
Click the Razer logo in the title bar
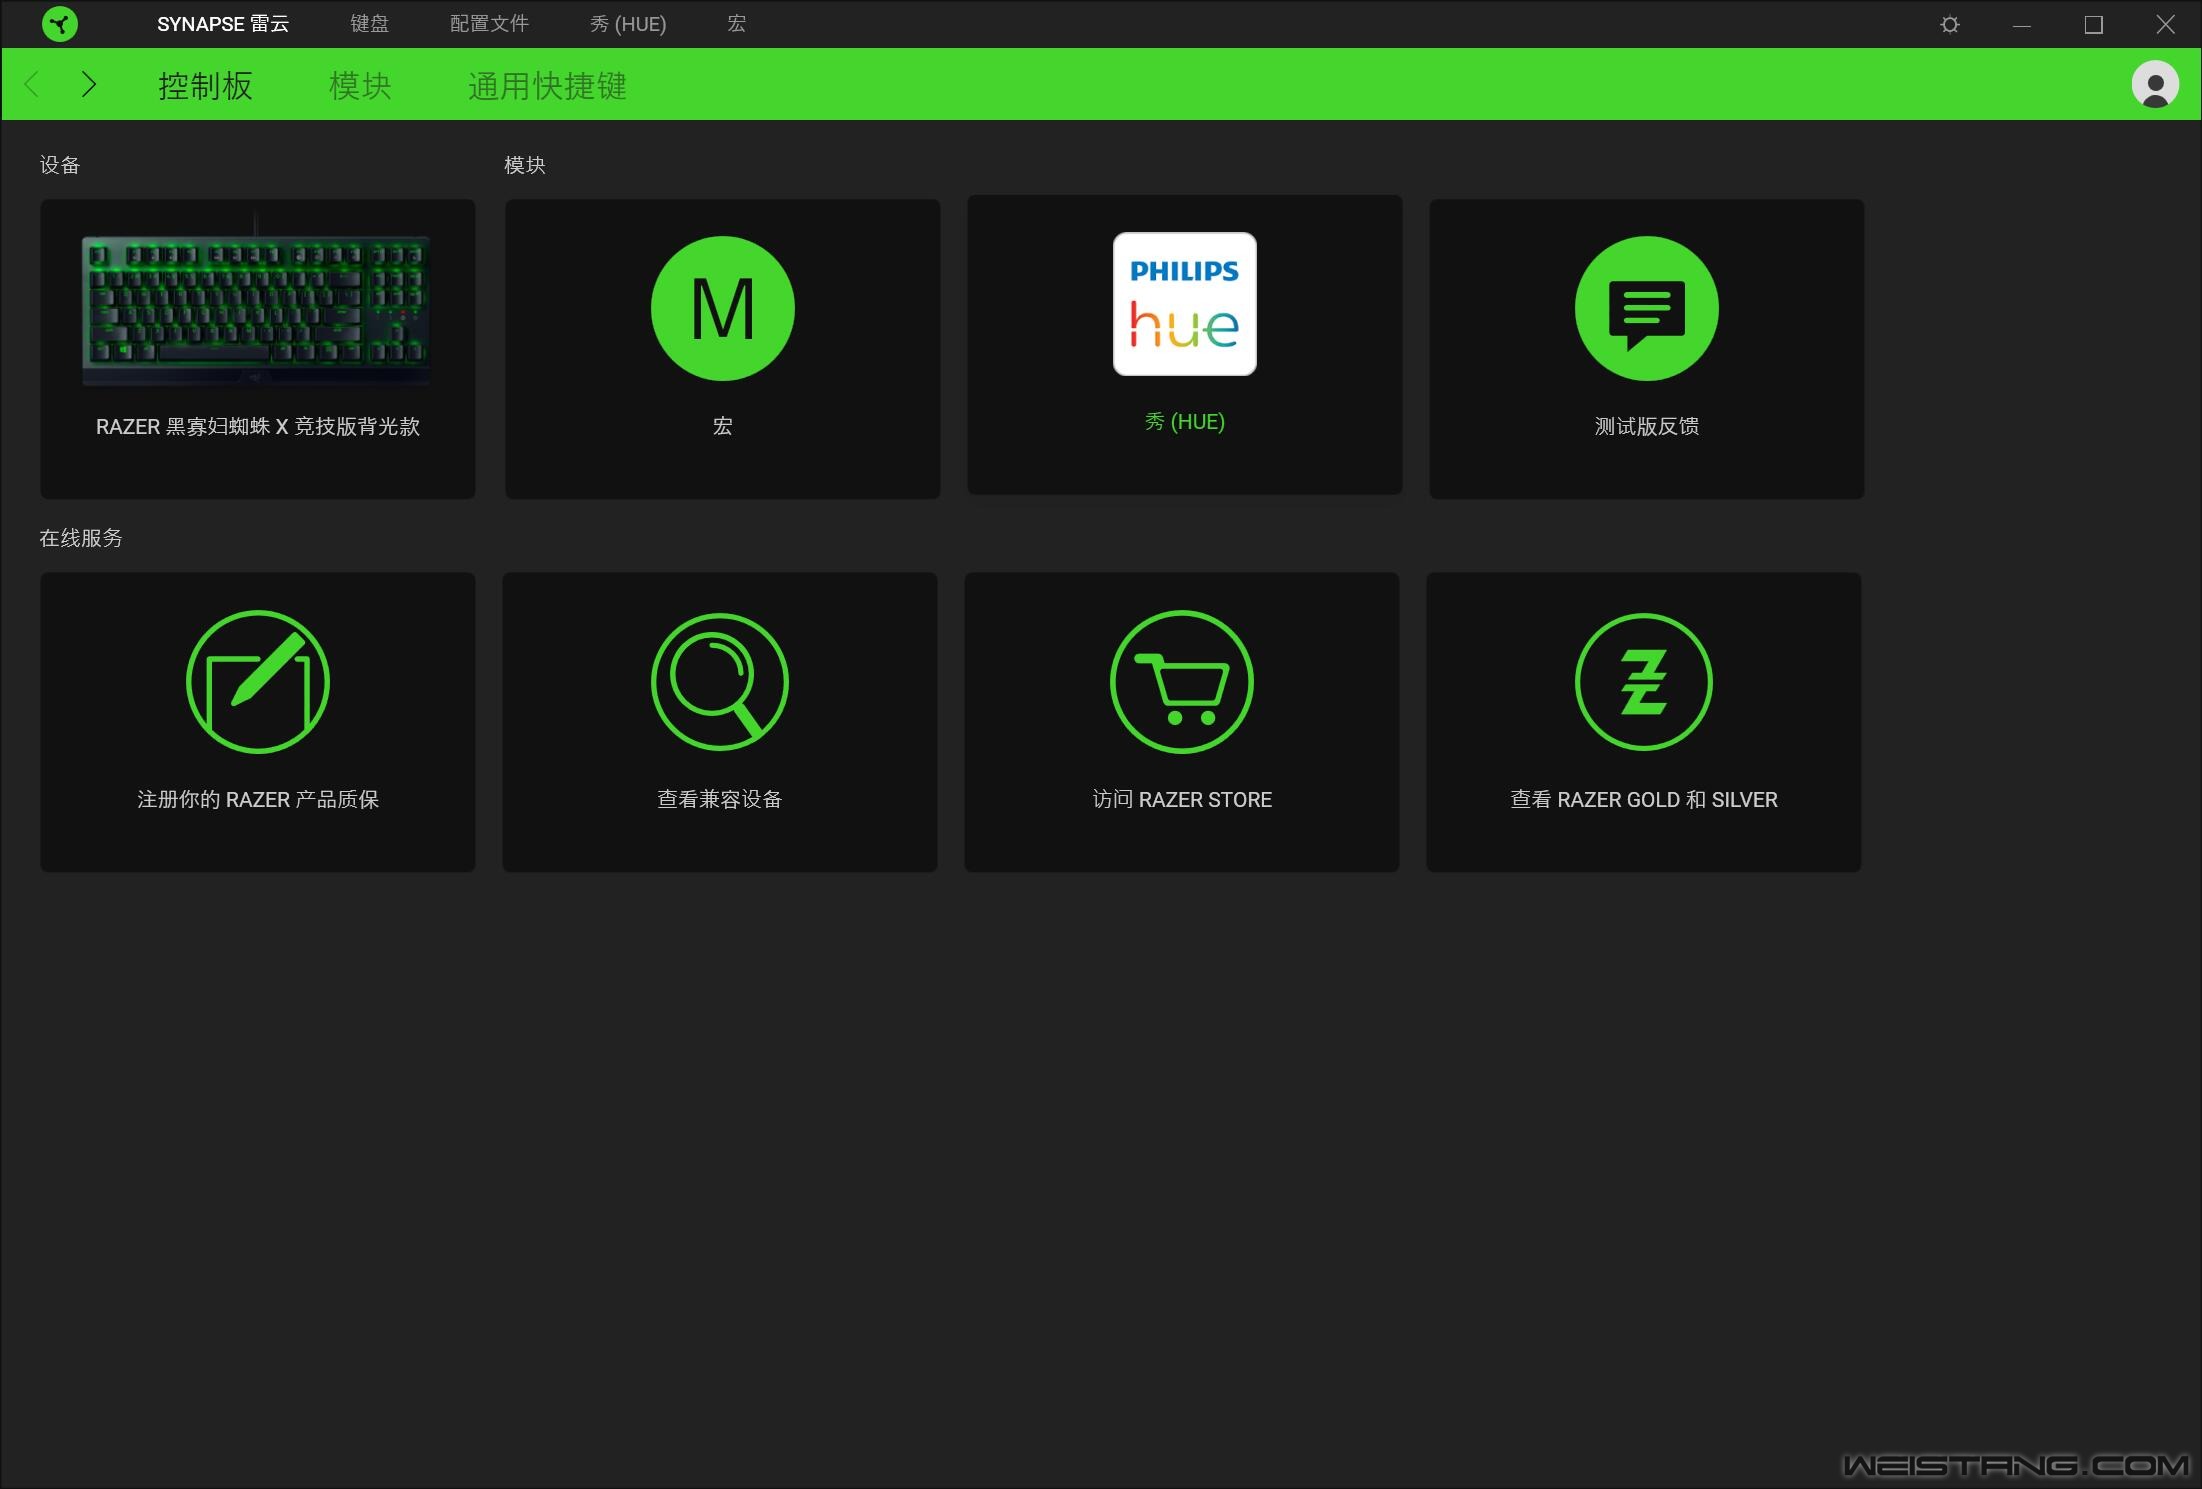coord(60,24)
